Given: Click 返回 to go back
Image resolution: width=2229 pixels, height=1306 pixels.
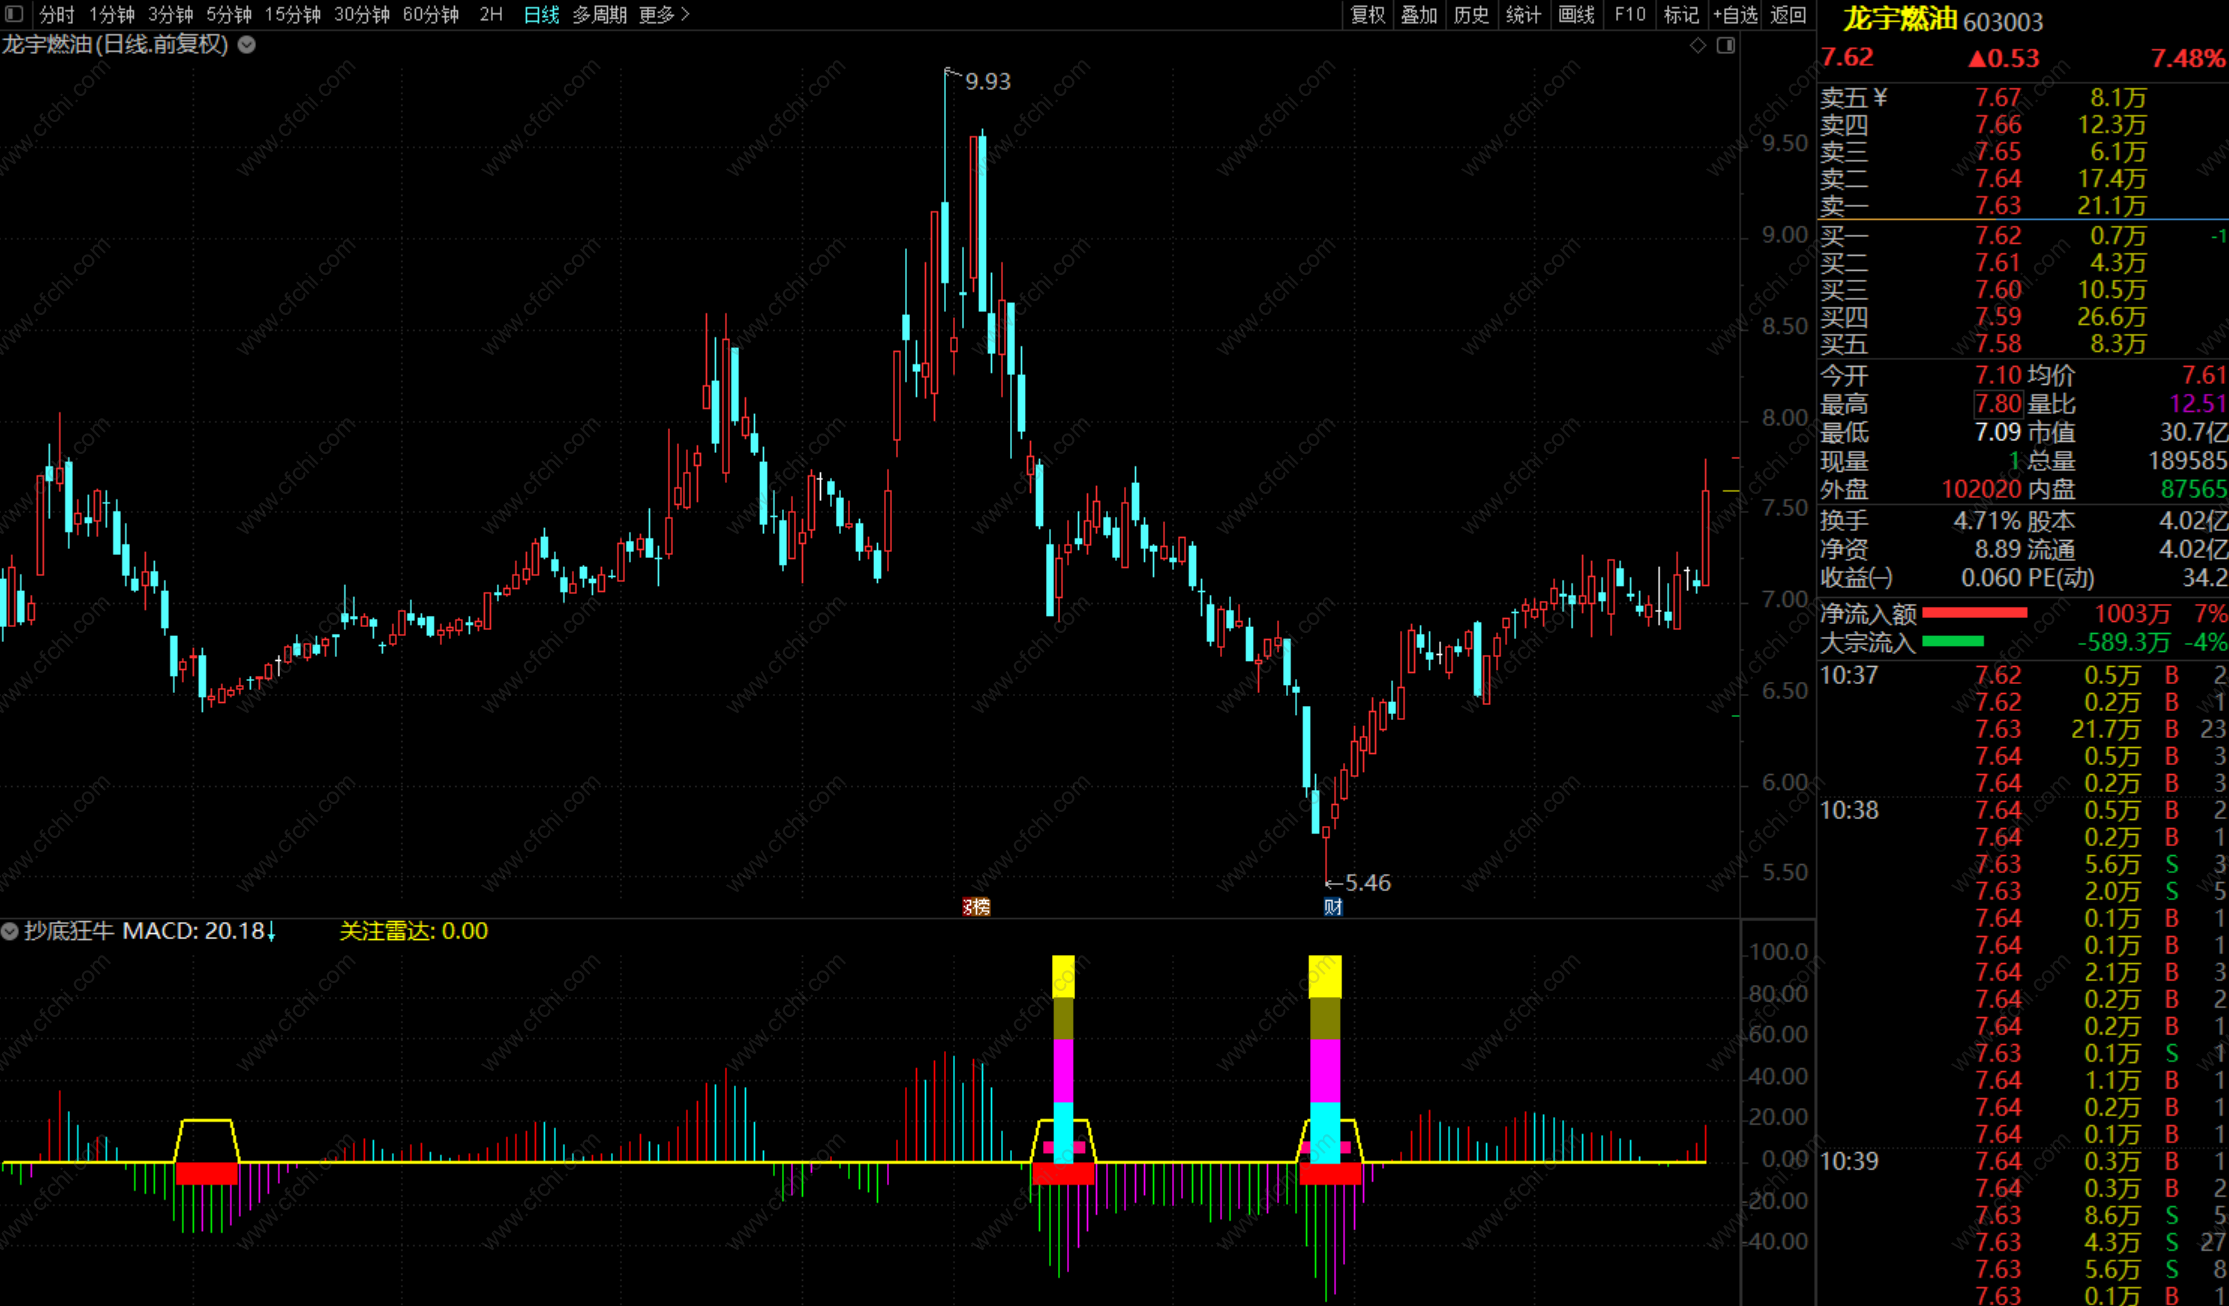Looking at the screenshot, I should coord(1788,14).
